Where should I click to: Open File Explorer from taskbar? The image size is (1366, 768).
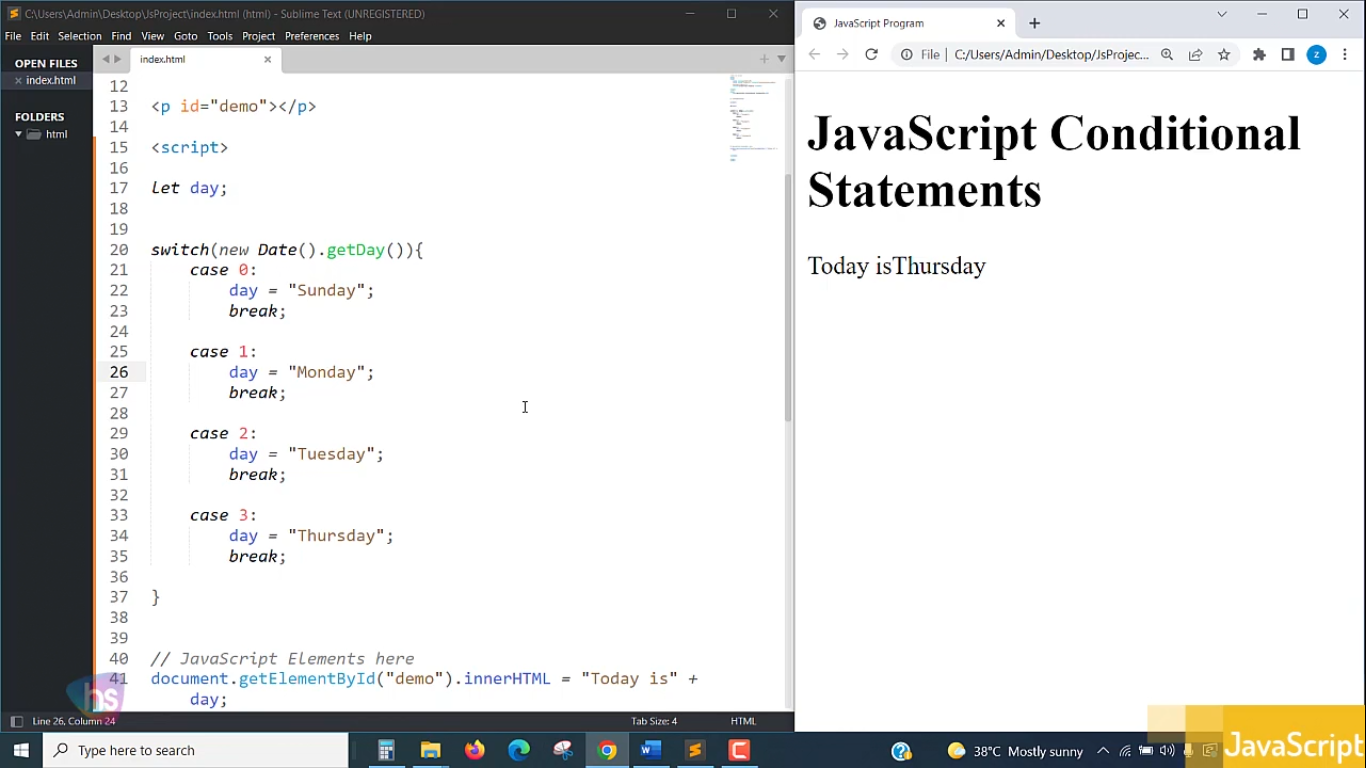coord(431,750)
